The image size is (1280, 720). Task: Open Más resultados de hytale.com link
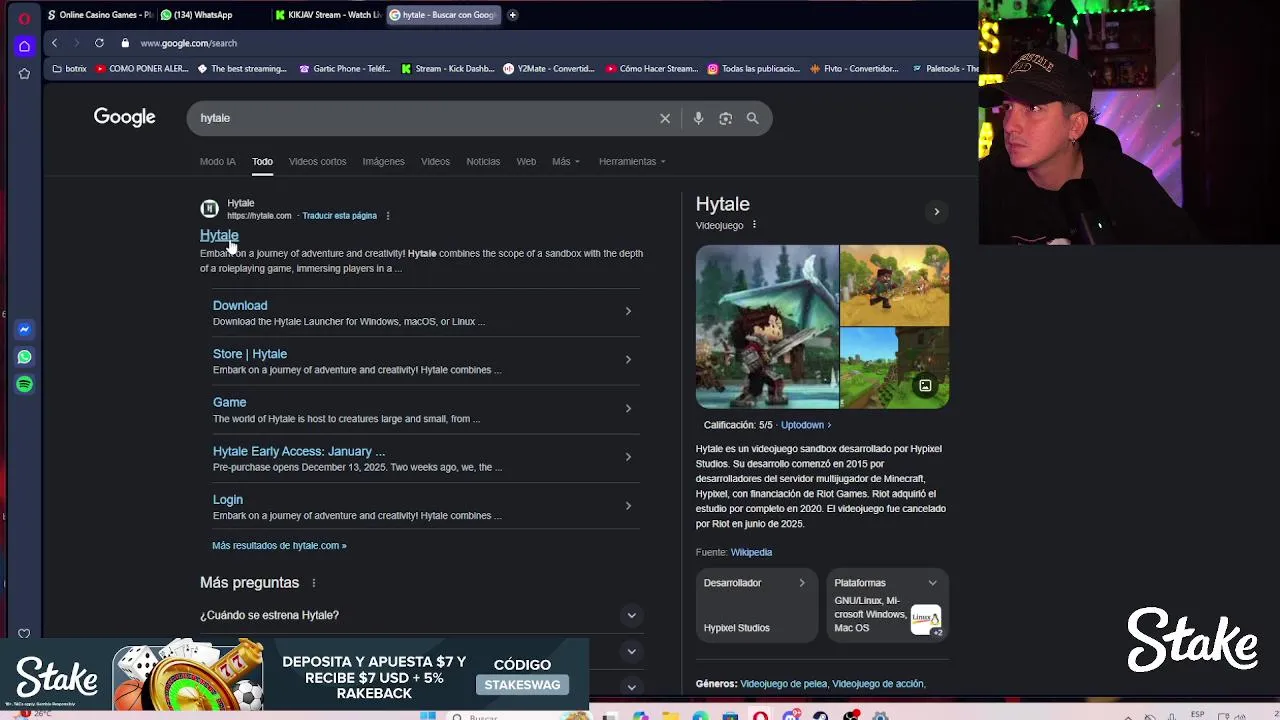279,546
